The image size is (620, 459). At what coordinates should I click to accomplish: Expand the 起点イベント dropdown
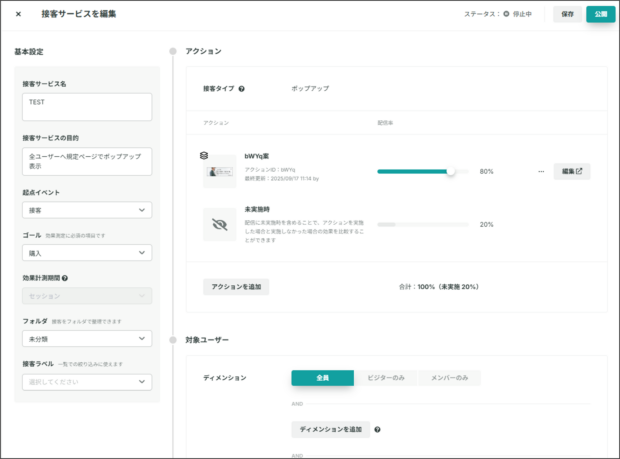(87, 210)
